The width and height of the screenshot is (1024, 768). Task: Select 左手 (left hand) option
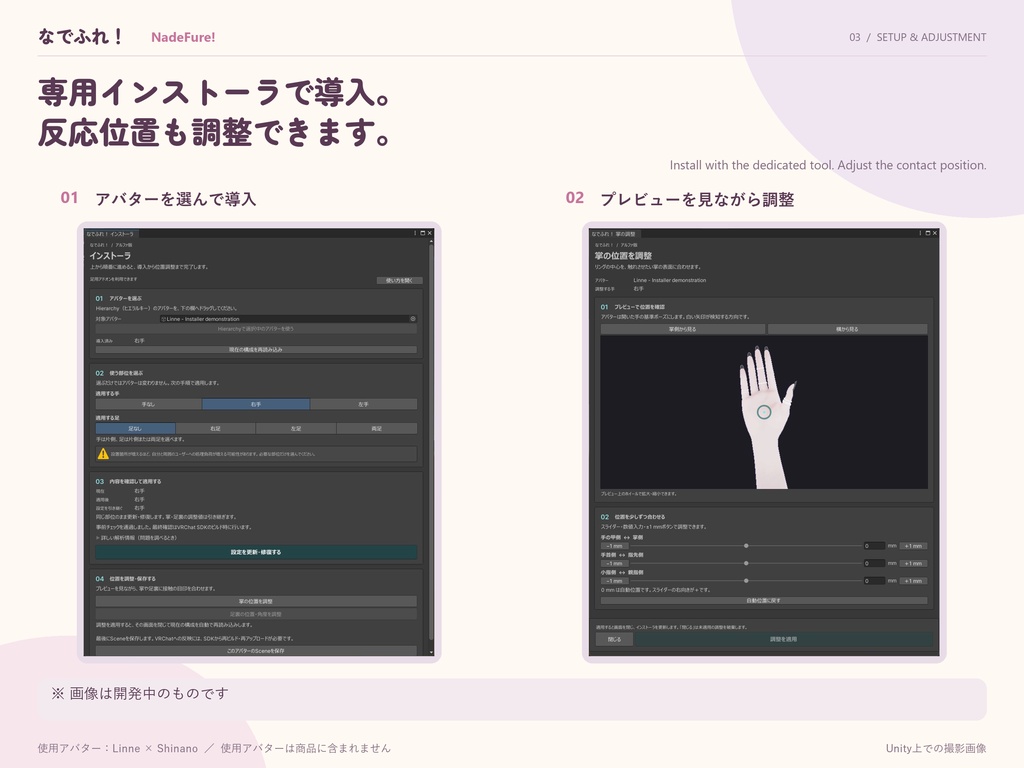(x=363, y=404)
